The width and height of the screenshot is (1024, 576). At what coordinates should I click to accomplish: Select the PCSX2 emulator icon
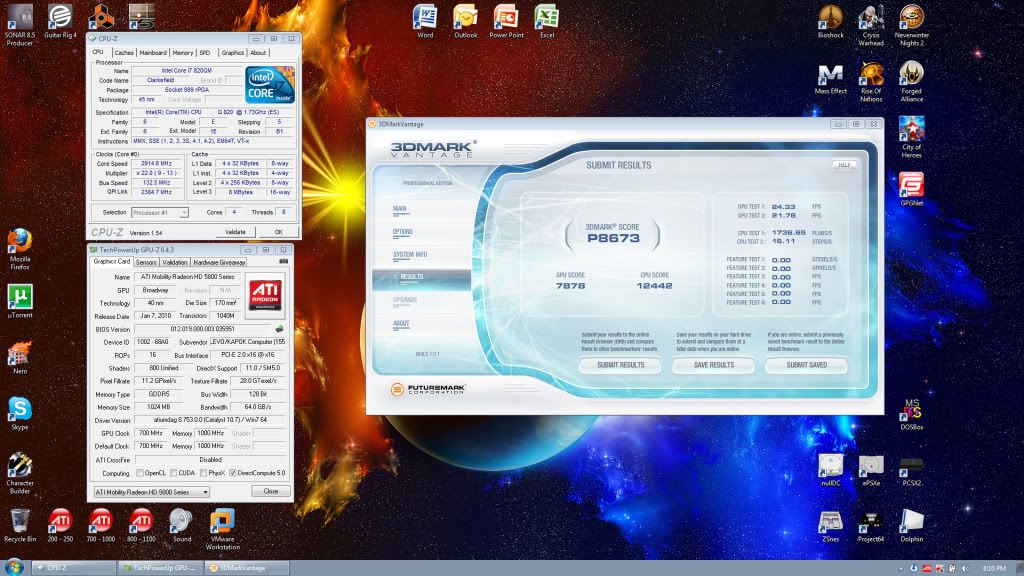click(x=912, y=470)
